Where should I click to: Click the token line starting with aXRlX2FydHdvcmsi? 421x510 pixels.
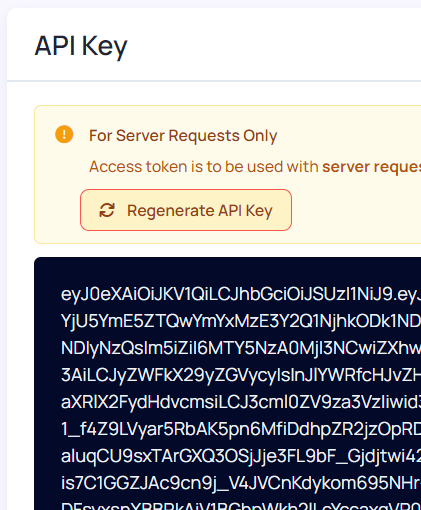point(241,402)
